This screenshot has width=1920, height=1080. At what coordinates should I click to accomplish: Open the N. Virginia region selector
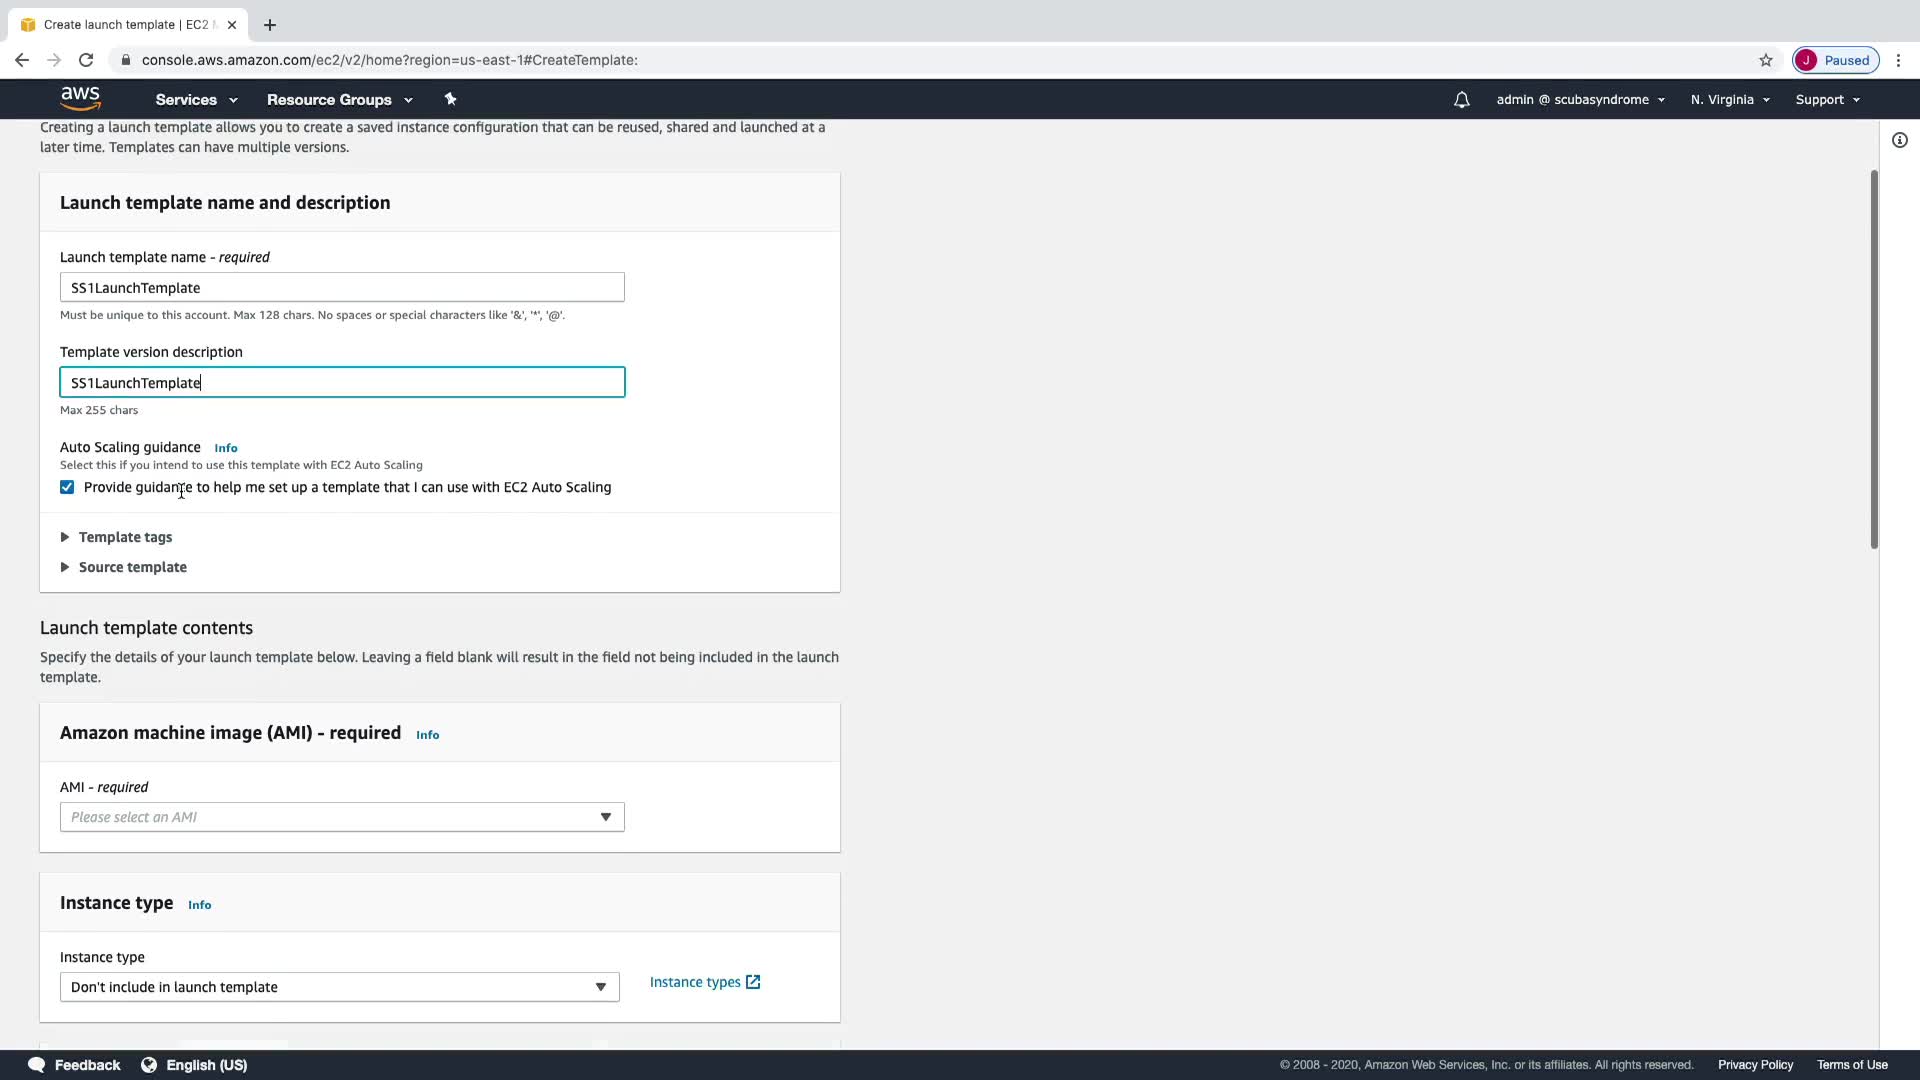(x=1730, y=100)
